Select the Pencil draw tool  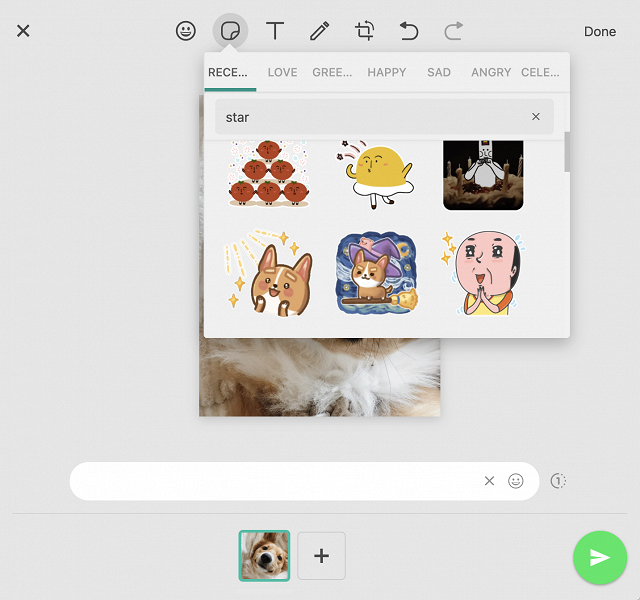320,31
